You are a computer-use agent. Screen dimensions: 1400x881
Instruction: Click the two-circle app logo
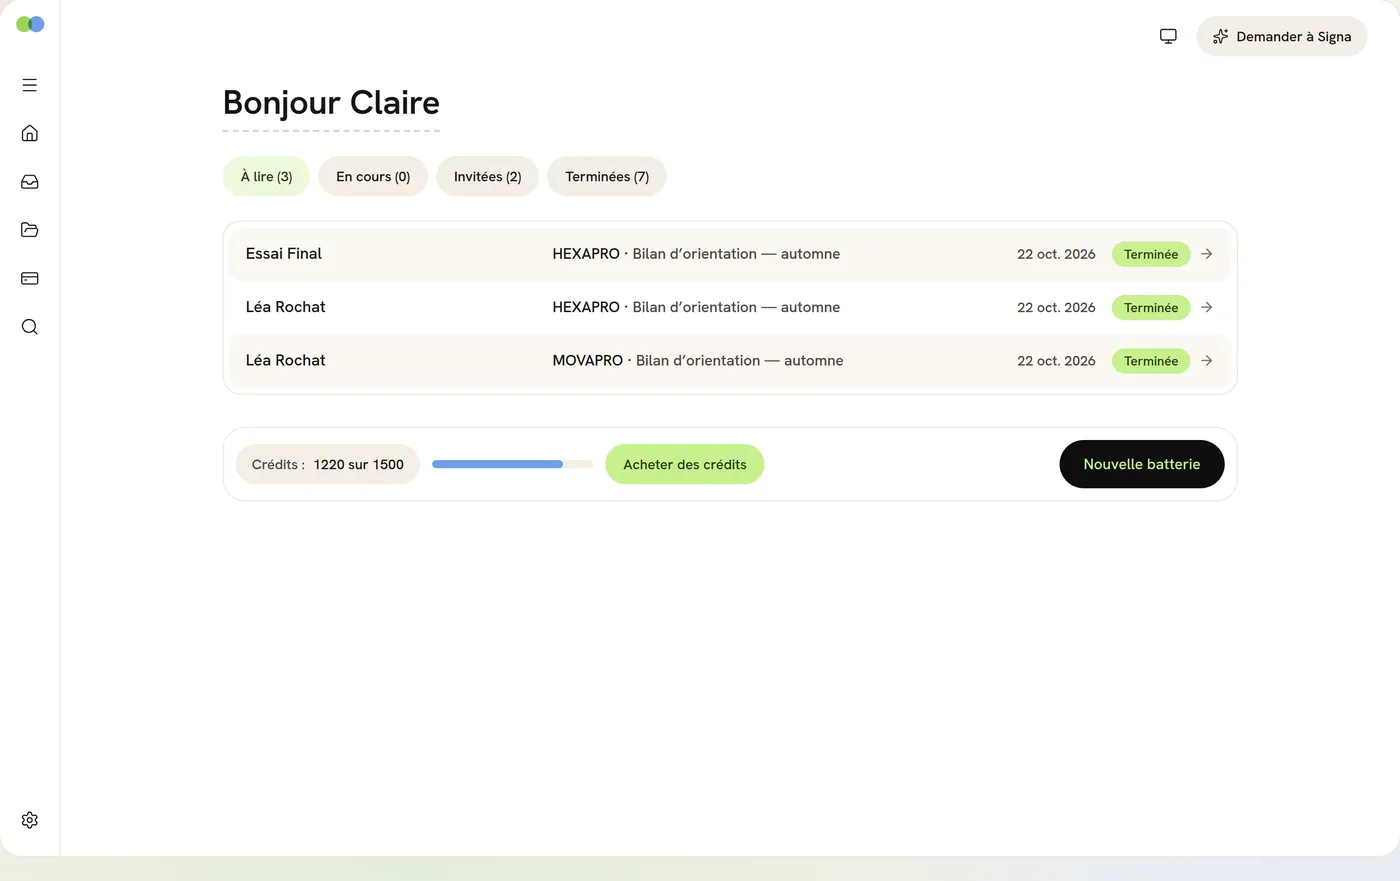point(30,24)
